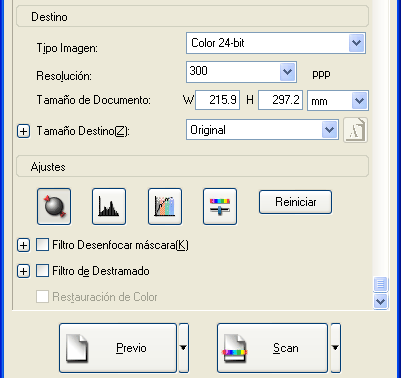Enable Filtro de Destramado checkbox
This screenshot has width=401, height=378.
[x=42, y=271]
